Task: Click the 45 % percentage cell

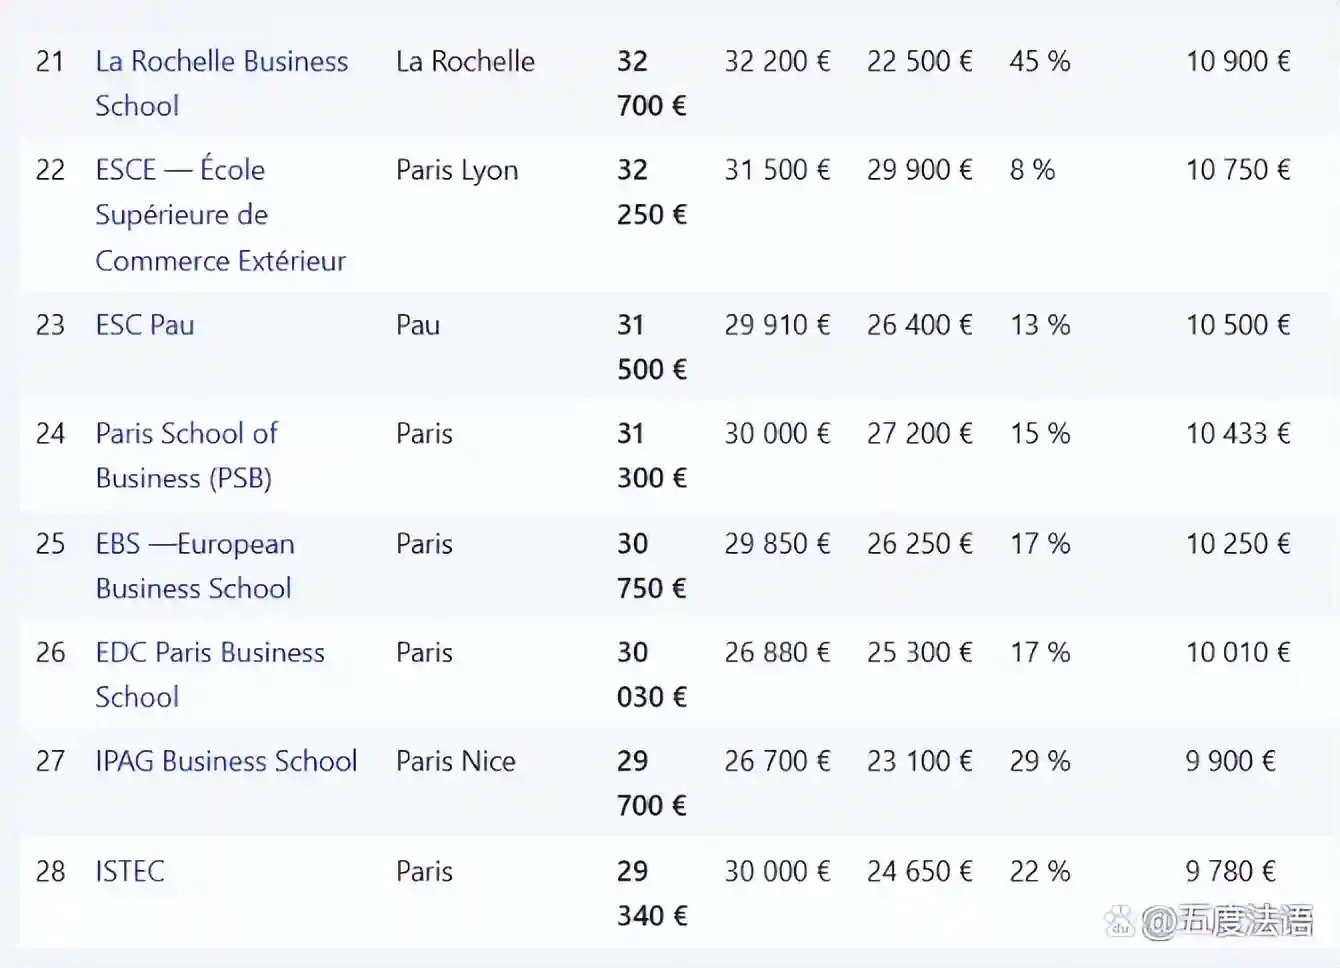Action: (x=1039, y=62)
